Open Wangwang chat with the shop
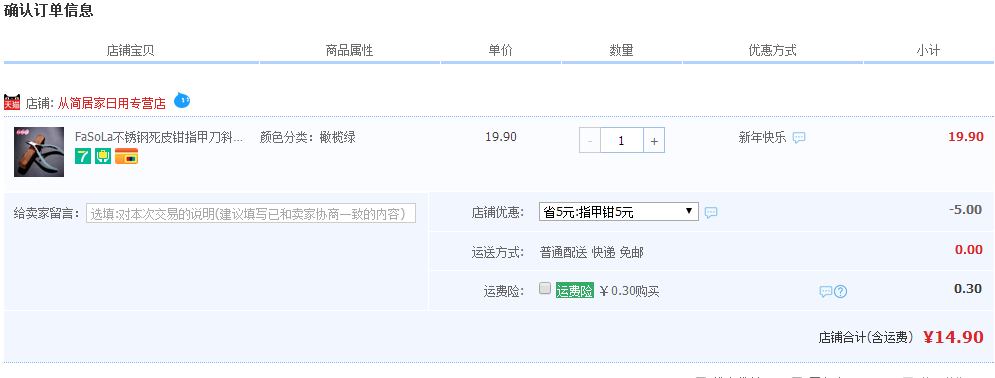 (182, 100)
